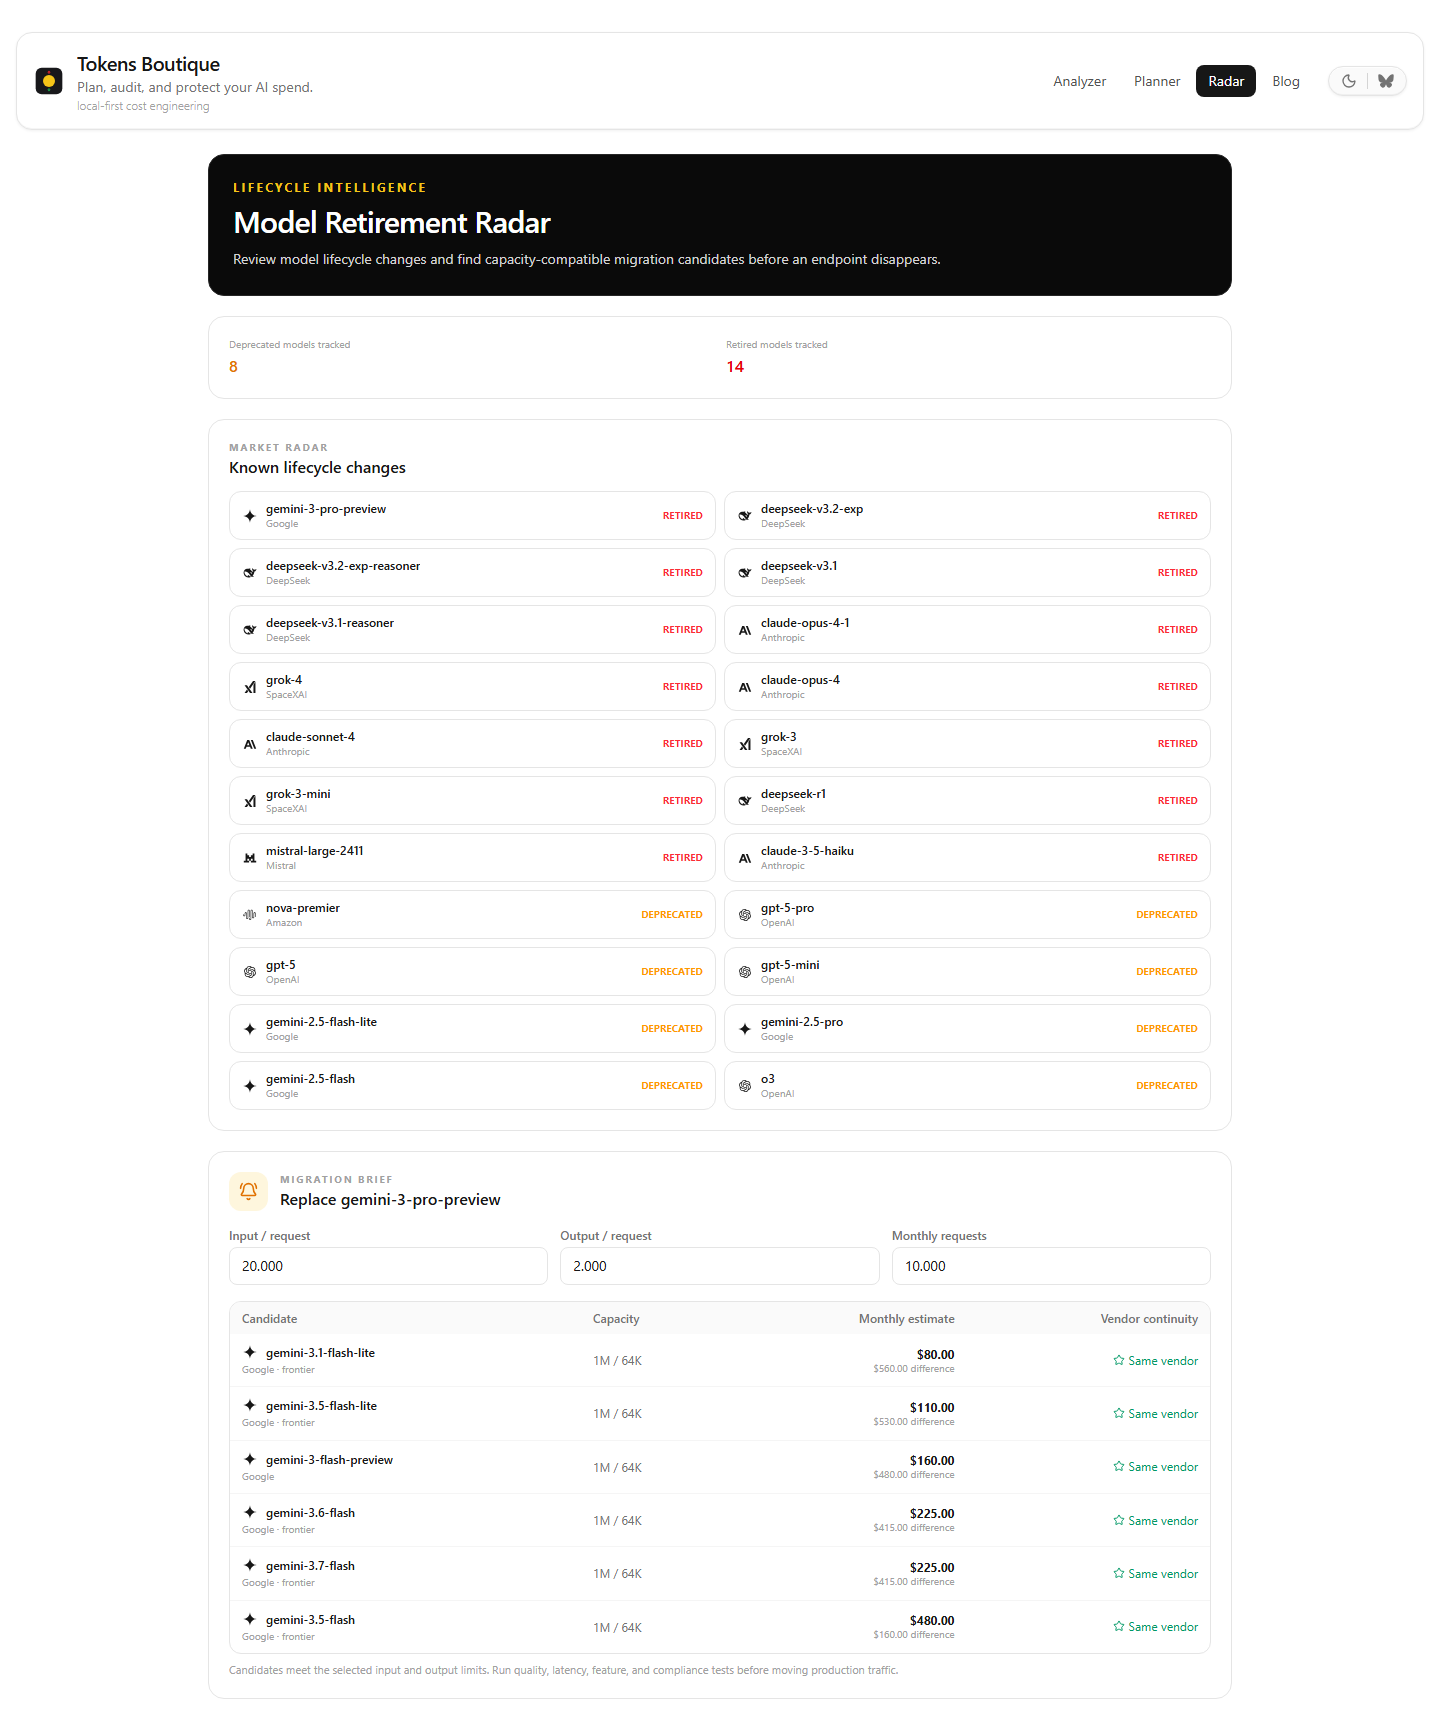Select the claude-opus-4-1 card
Image resolution: width=1440 pixels, height=1731 pixels.
(967, 630)
